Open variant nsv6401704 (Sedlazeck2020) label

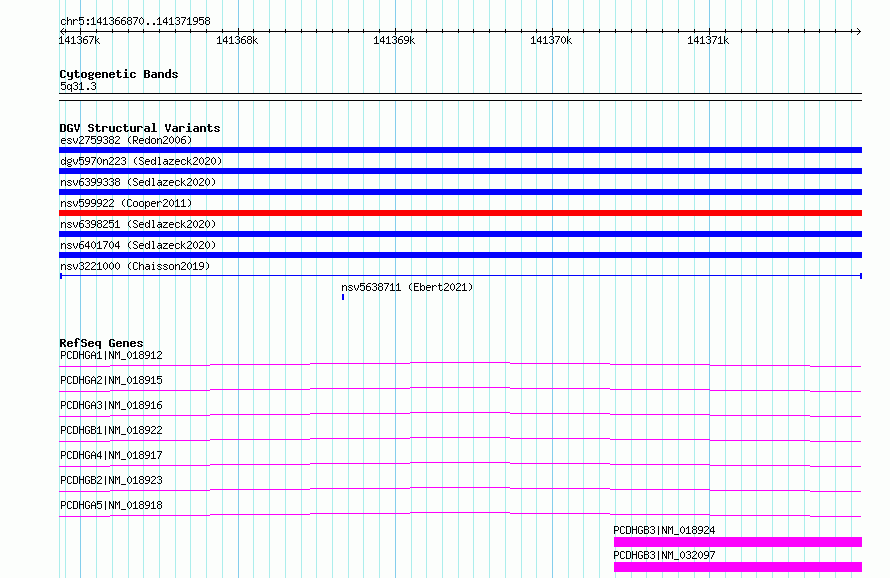coord(138,245)
